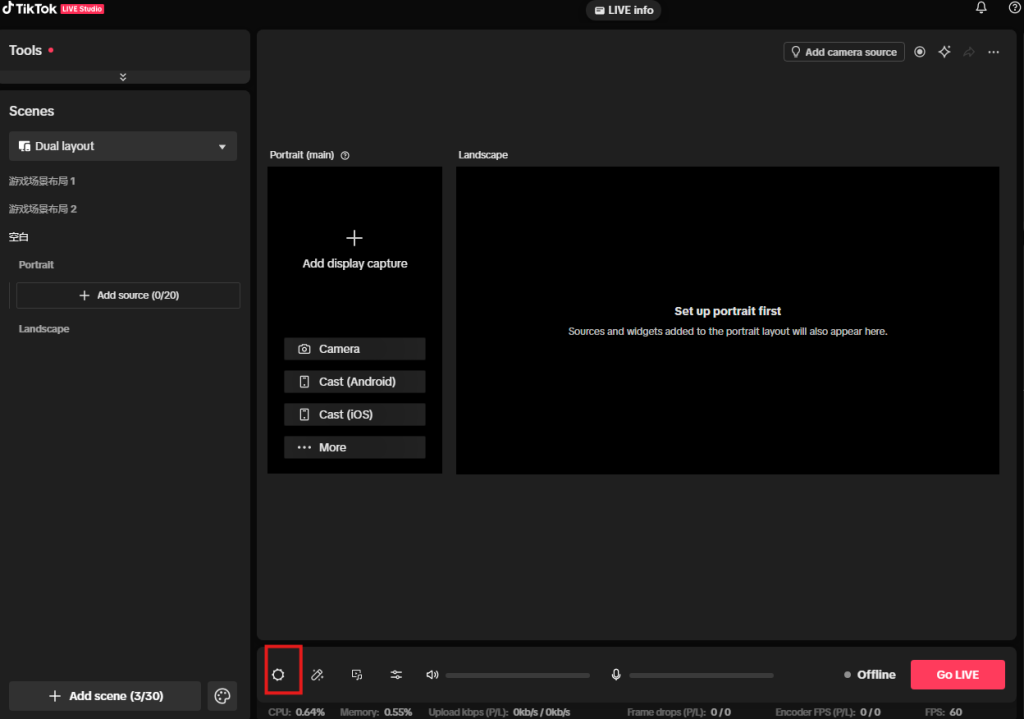The image size is (1024, 719).
Task: Click Portrait (main) info icon
Action: click(x=345, y=155)
